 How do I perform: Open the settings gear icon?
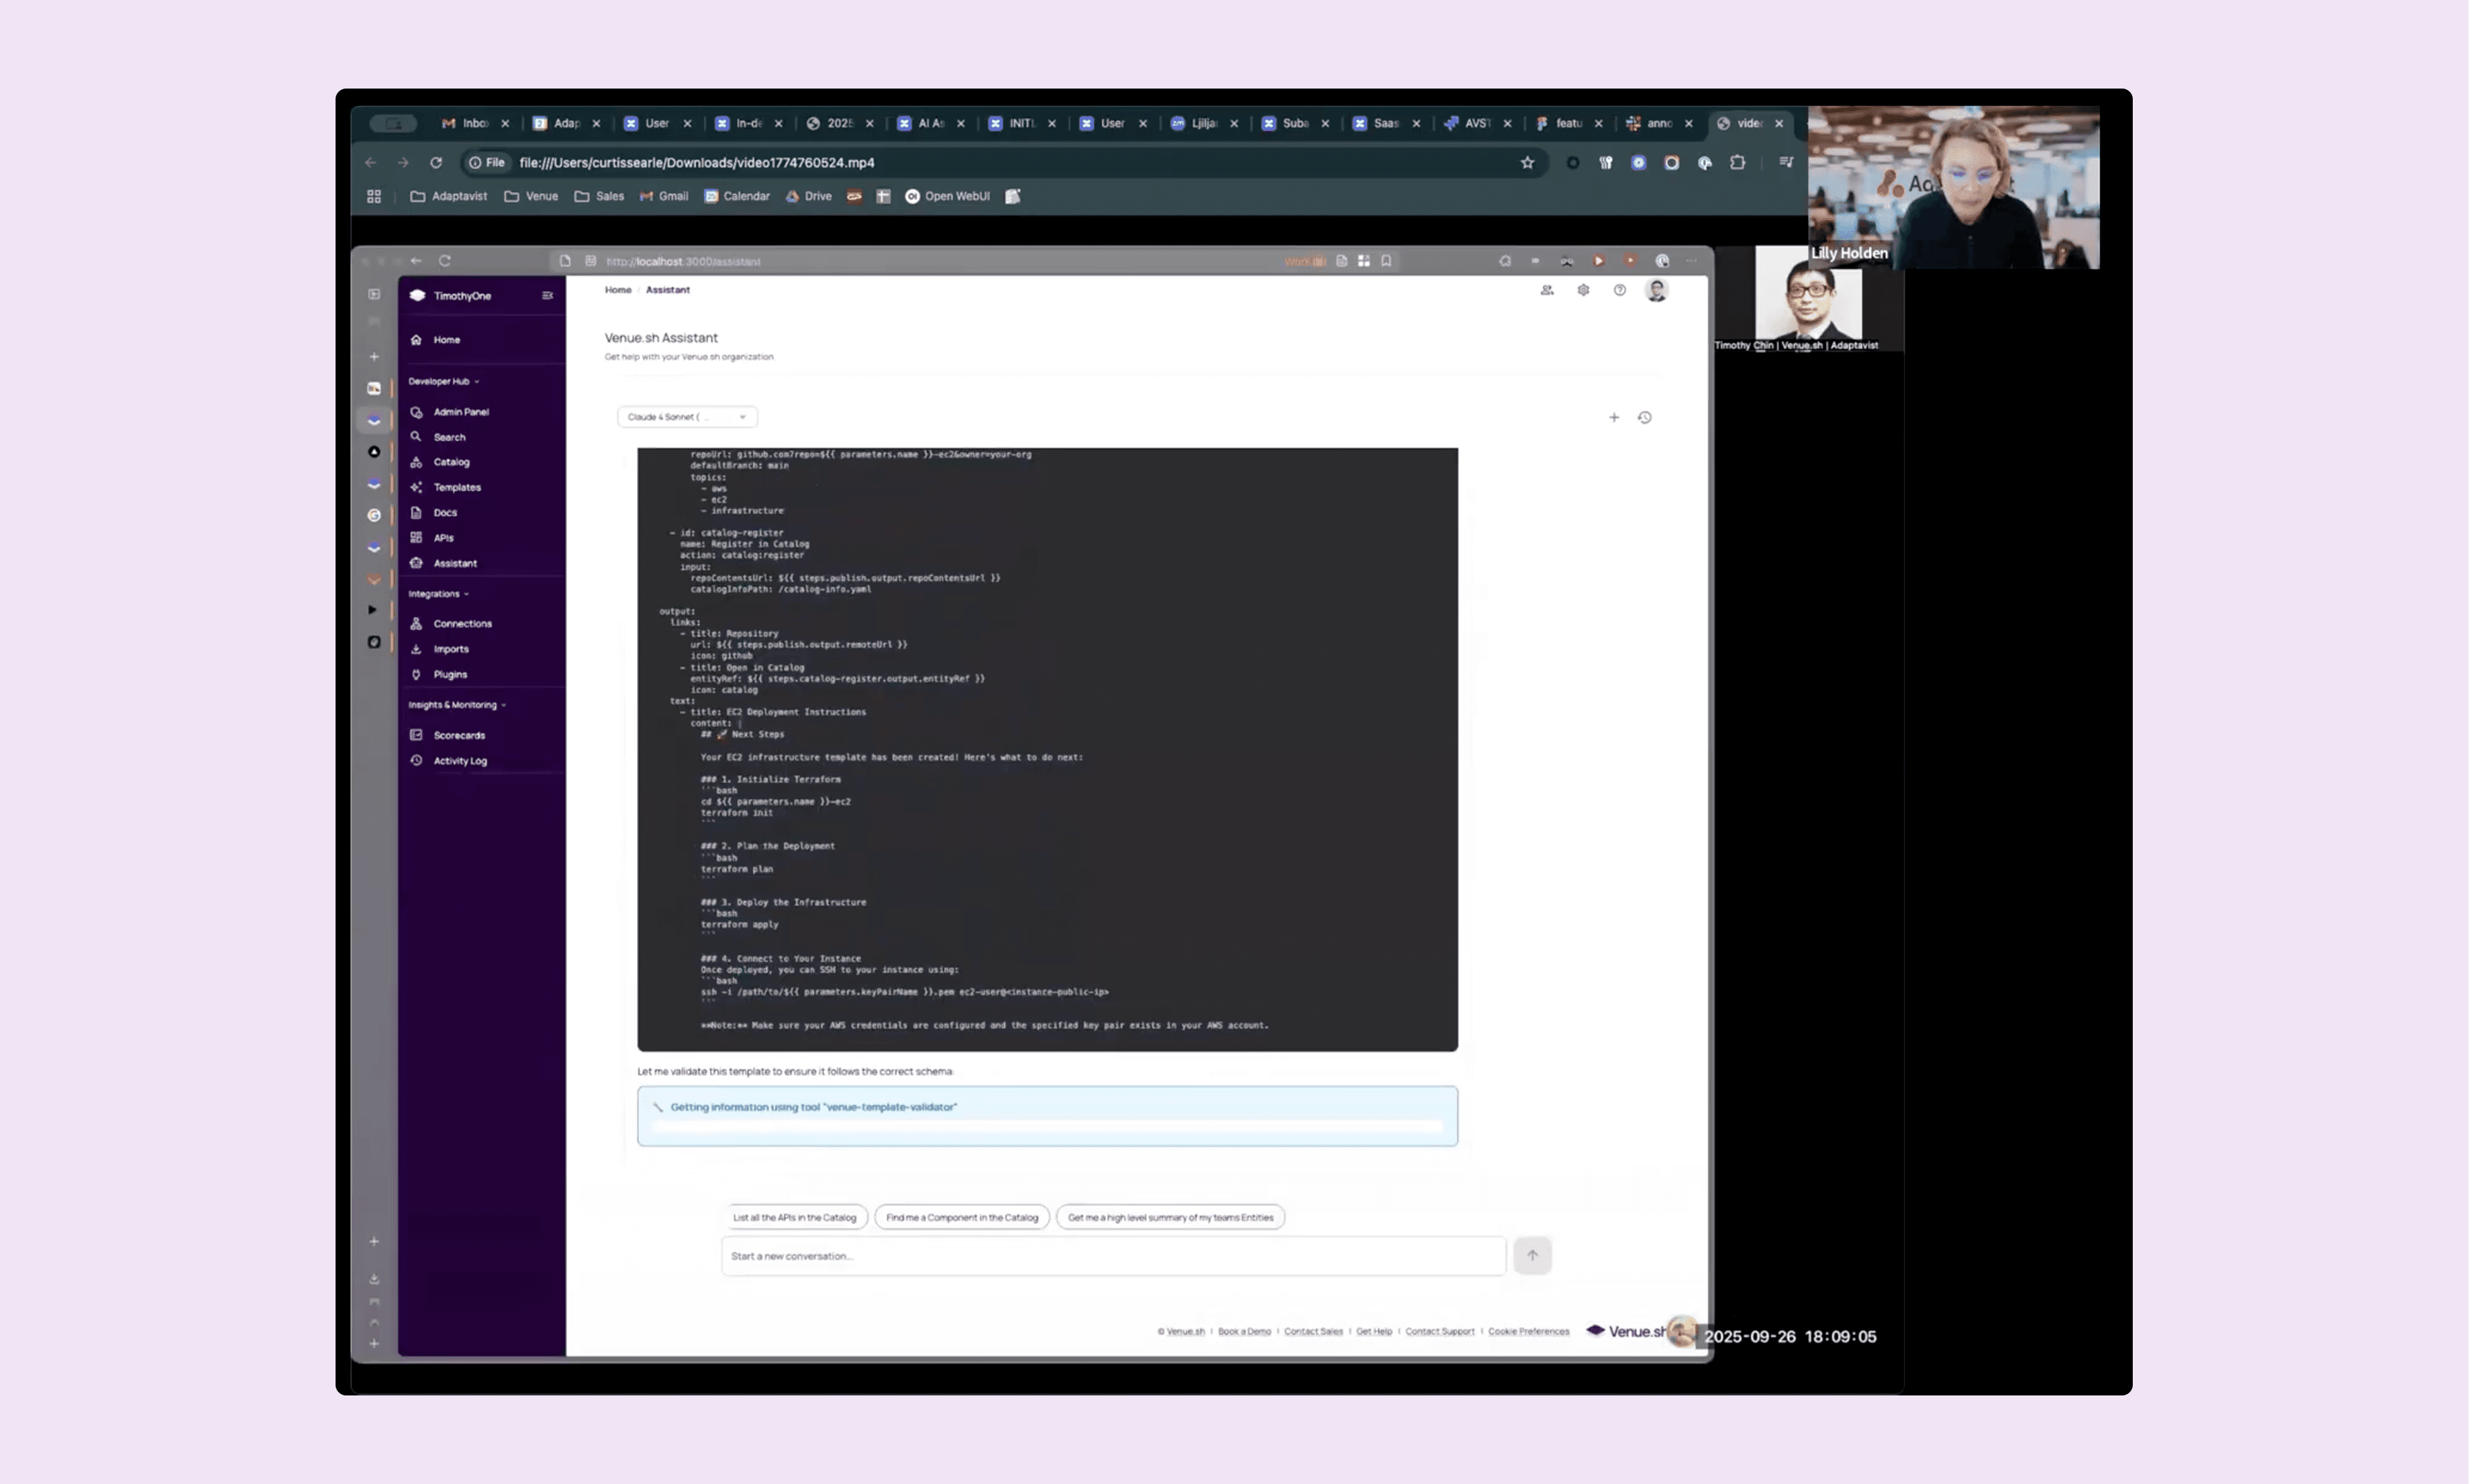click(1583, 290)
